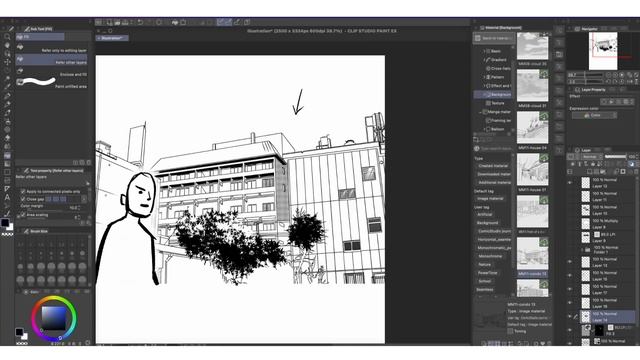Filter by Monochrome tag
640x360 pixels.
490,256
